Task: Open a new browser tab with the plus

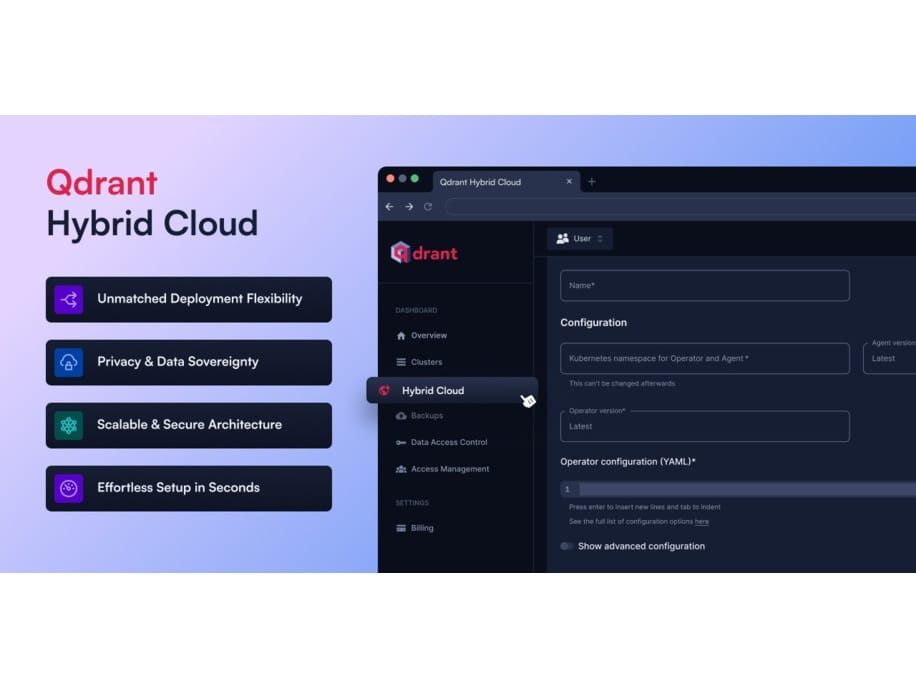Action: click(592, 182)
